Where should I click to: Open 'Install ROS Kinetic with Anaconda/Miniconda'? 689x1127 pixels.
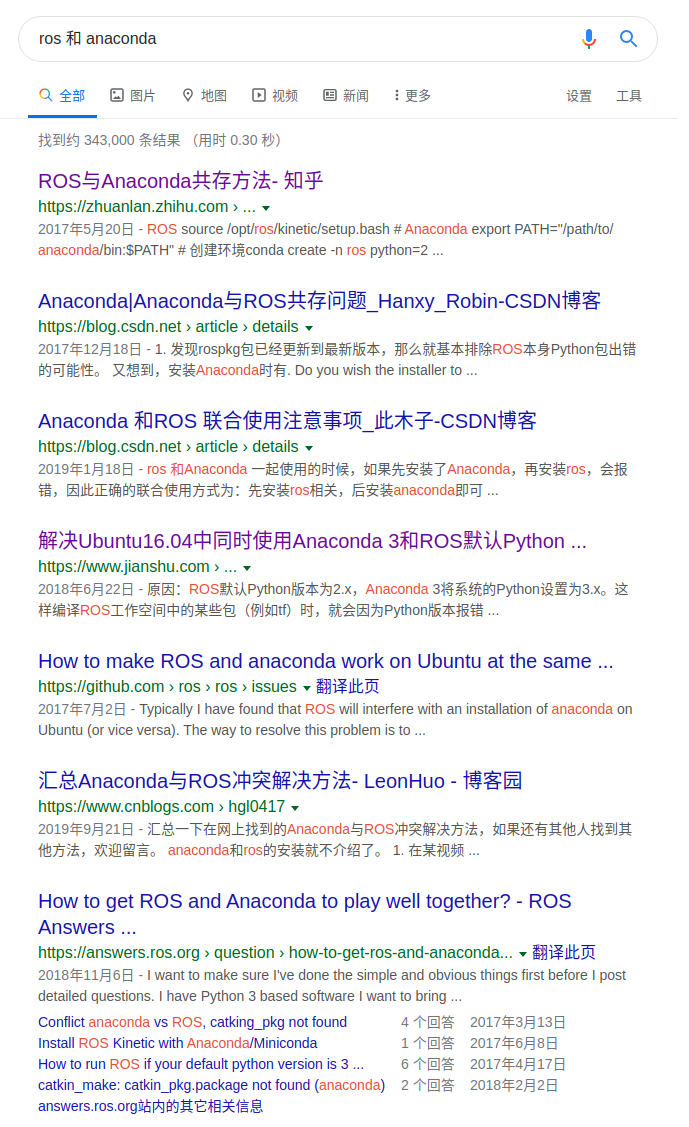click(x=177, y=1043)
